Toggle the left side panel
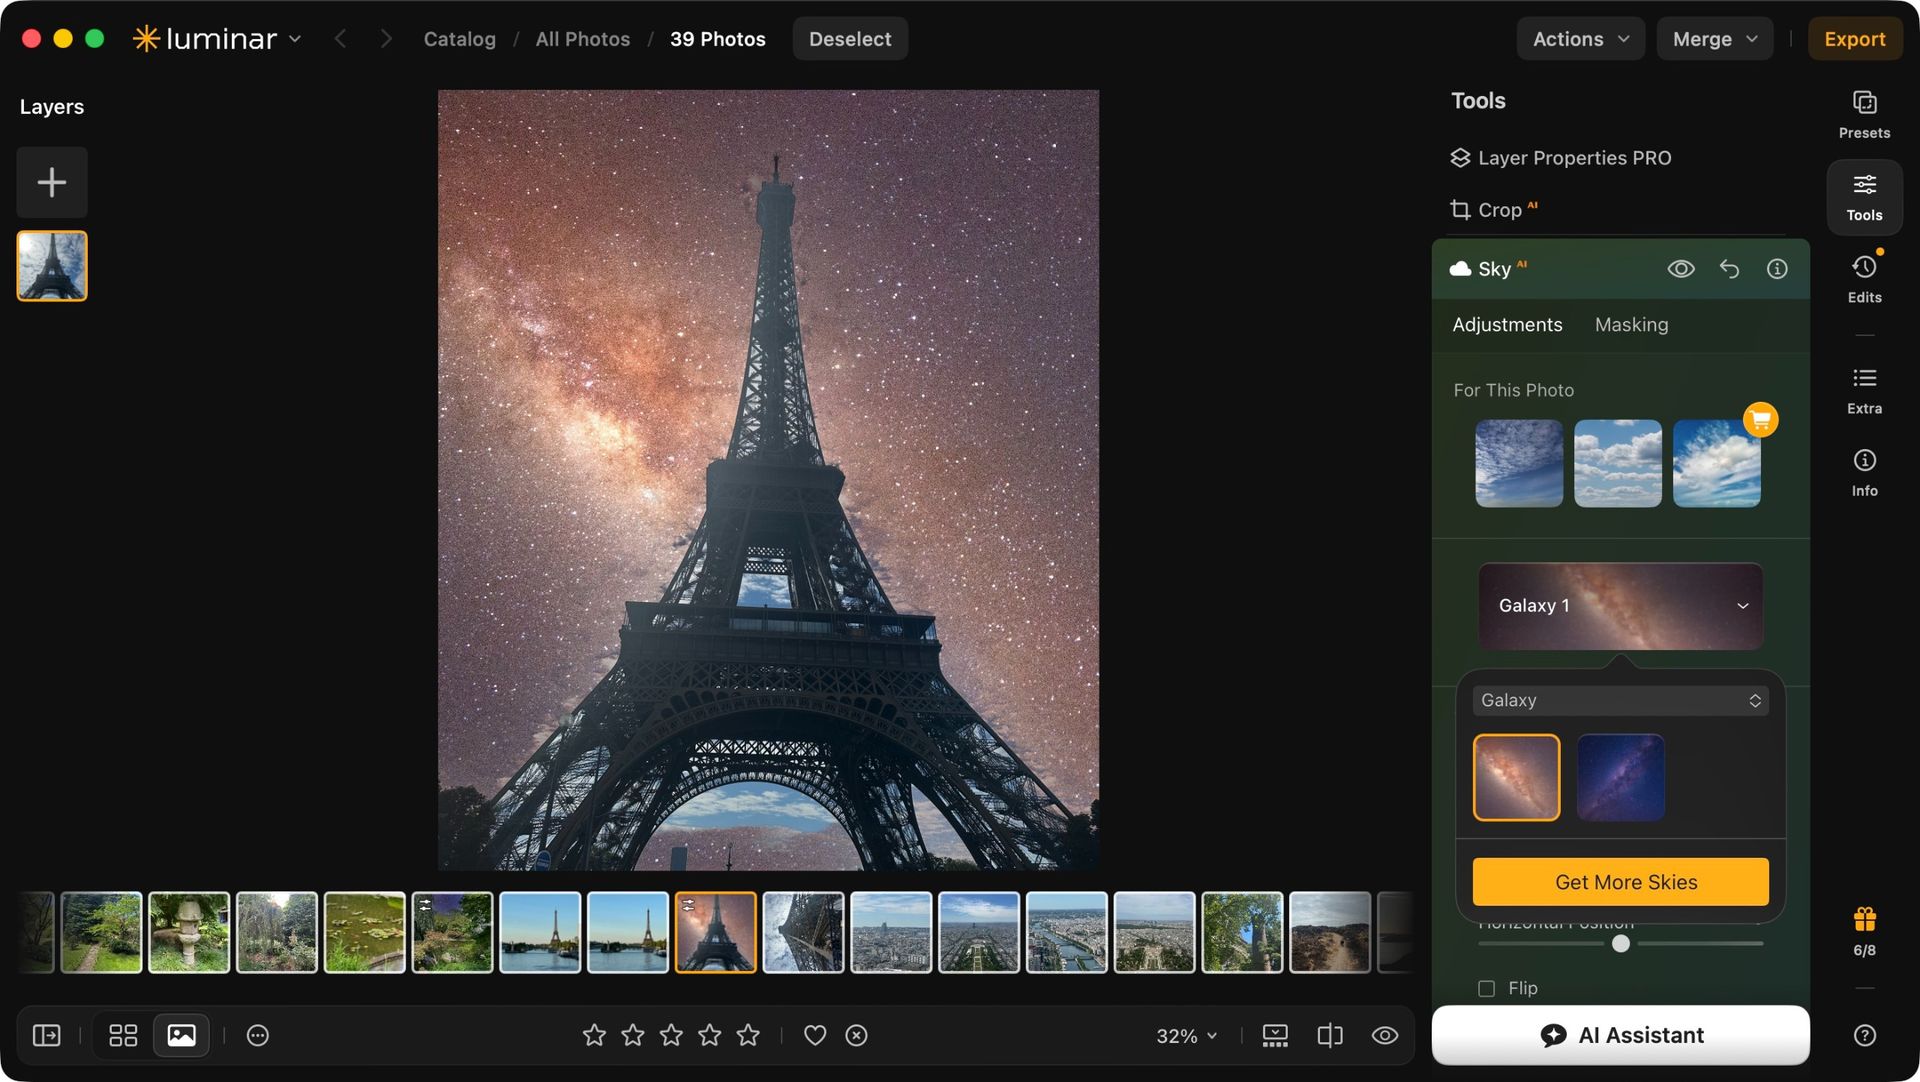The width and height of the screenshot is (1920, 1082). coord(47,1035)
